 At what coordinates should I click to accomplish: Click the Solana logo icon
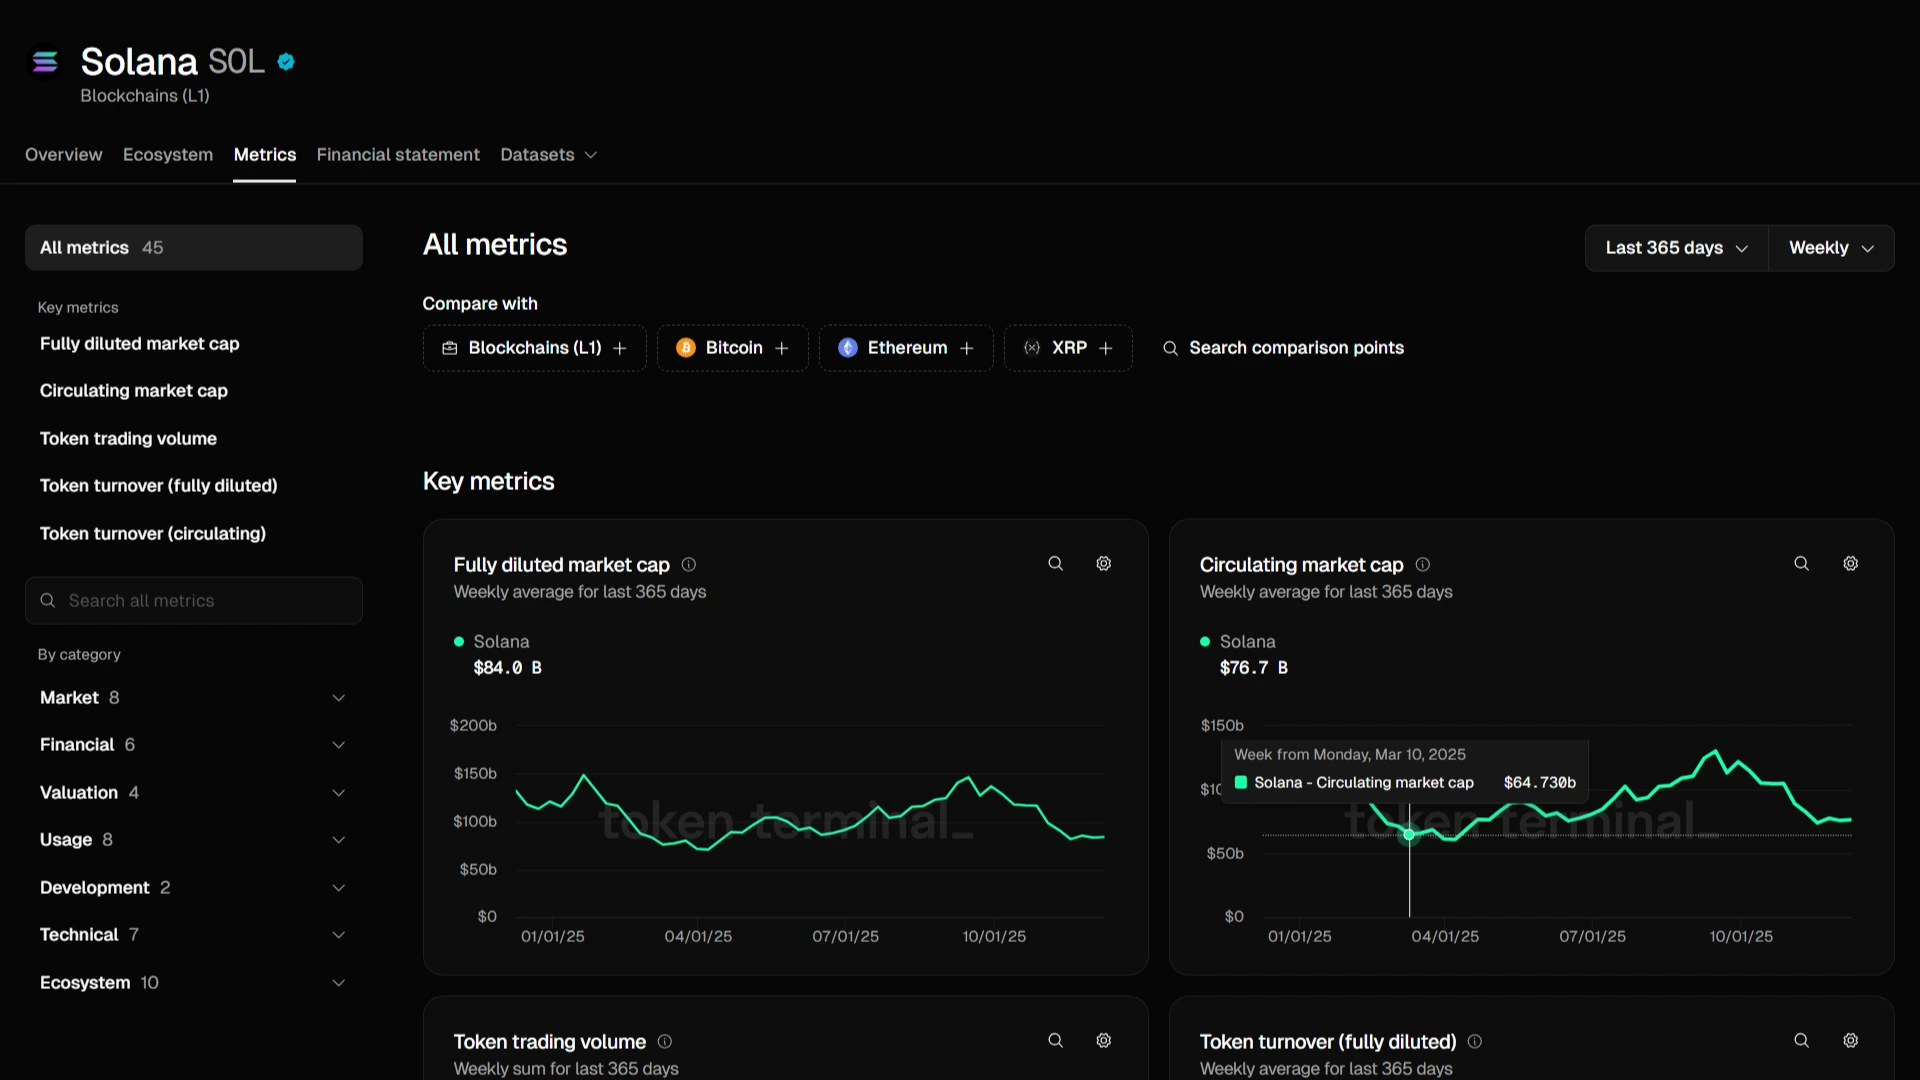point(45,62)
